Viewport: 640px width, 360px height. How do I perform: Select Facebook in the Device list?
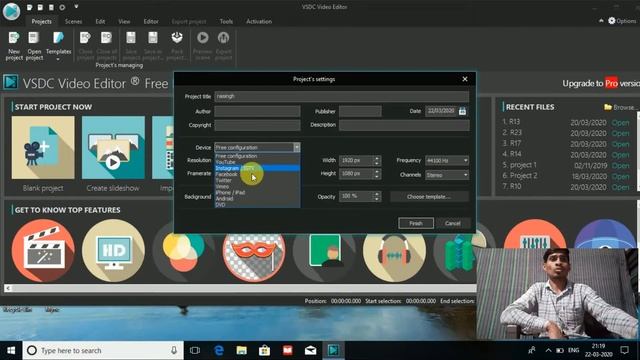coord(257,174)
